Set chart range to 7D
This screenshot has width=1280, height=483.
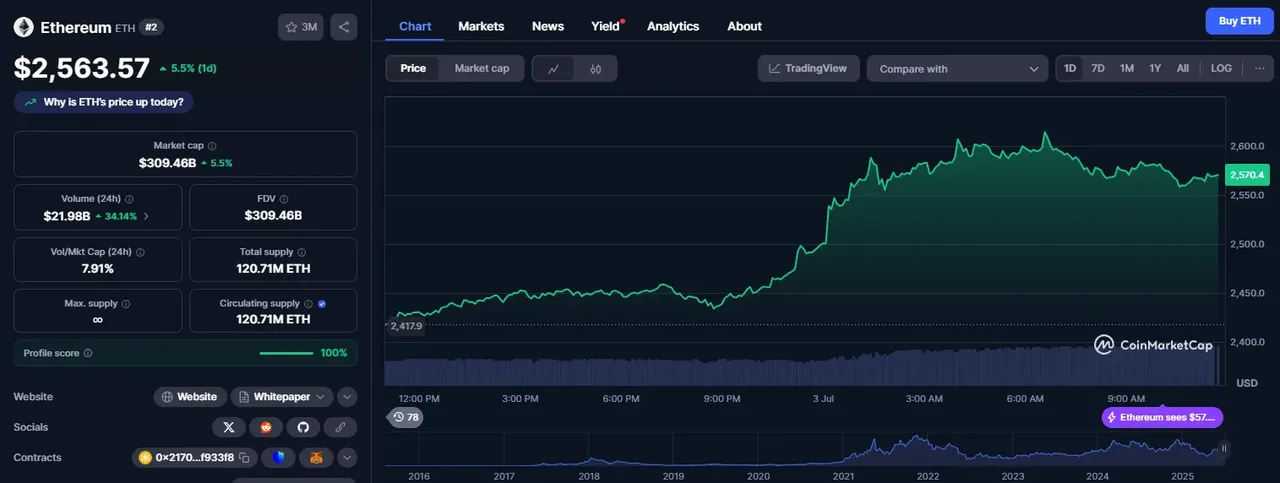click(x=1098, y=68)
